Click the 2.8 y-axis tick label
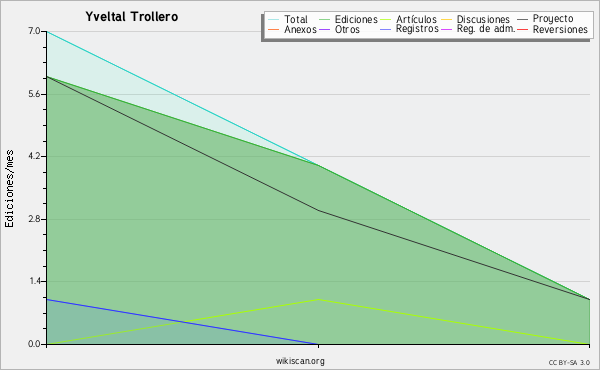 point(34,219)
